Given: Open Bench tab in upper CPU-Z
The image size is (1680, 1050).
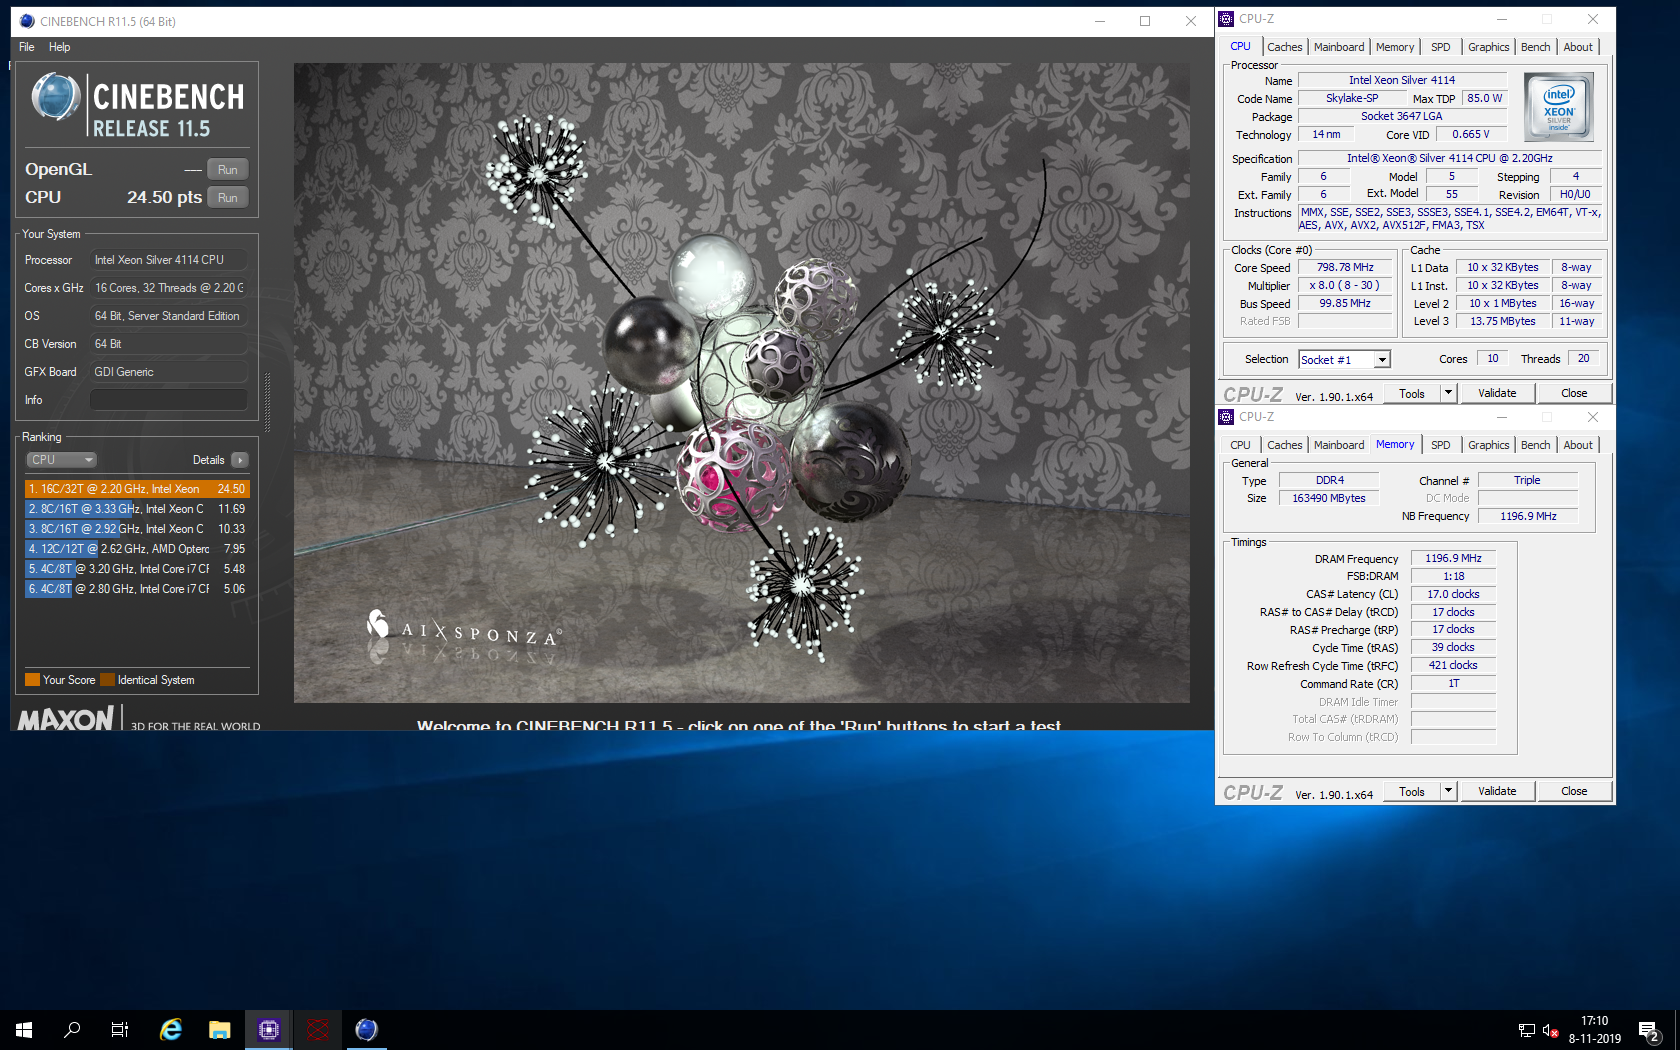Looking at the screenshot, I should pos(1536,47).
